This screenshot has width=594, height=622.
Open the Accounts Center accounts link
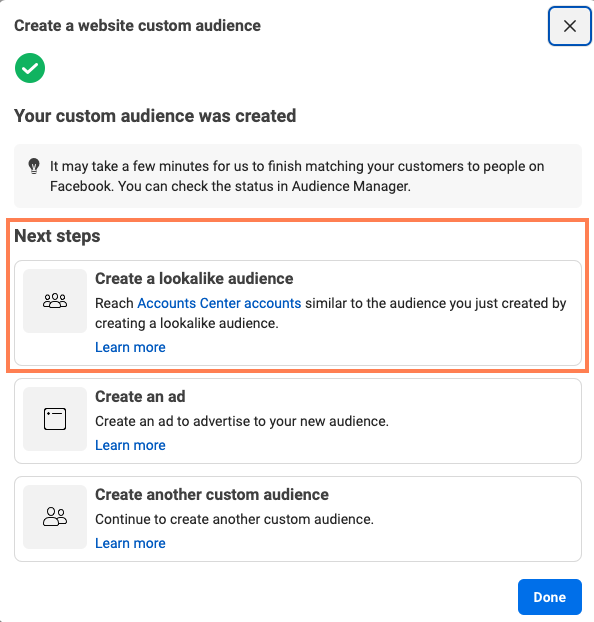(219, 303)
